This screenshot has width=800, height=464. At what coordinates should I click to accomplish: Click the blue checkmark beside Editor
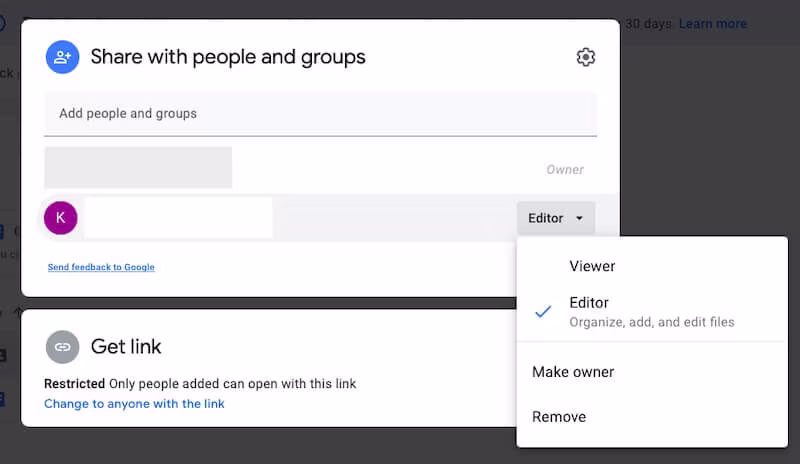click(x=543, y=311)
